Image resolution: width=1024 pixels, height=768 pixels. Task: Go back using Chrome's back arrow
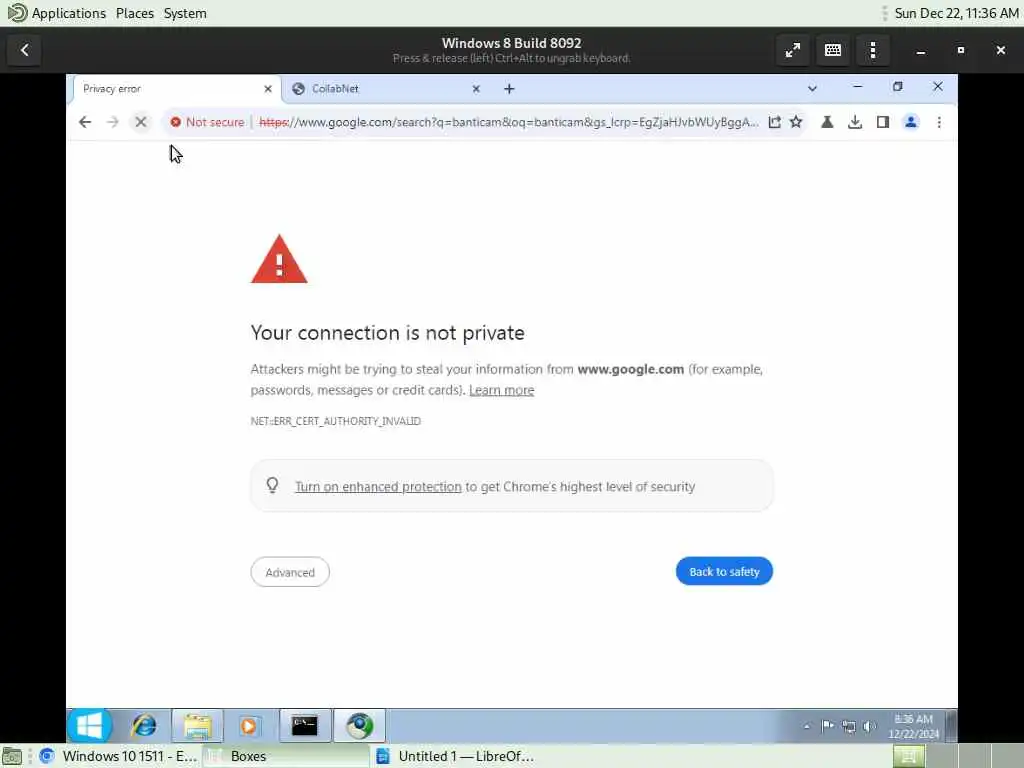pyautogui.click(x=85, y=122)
